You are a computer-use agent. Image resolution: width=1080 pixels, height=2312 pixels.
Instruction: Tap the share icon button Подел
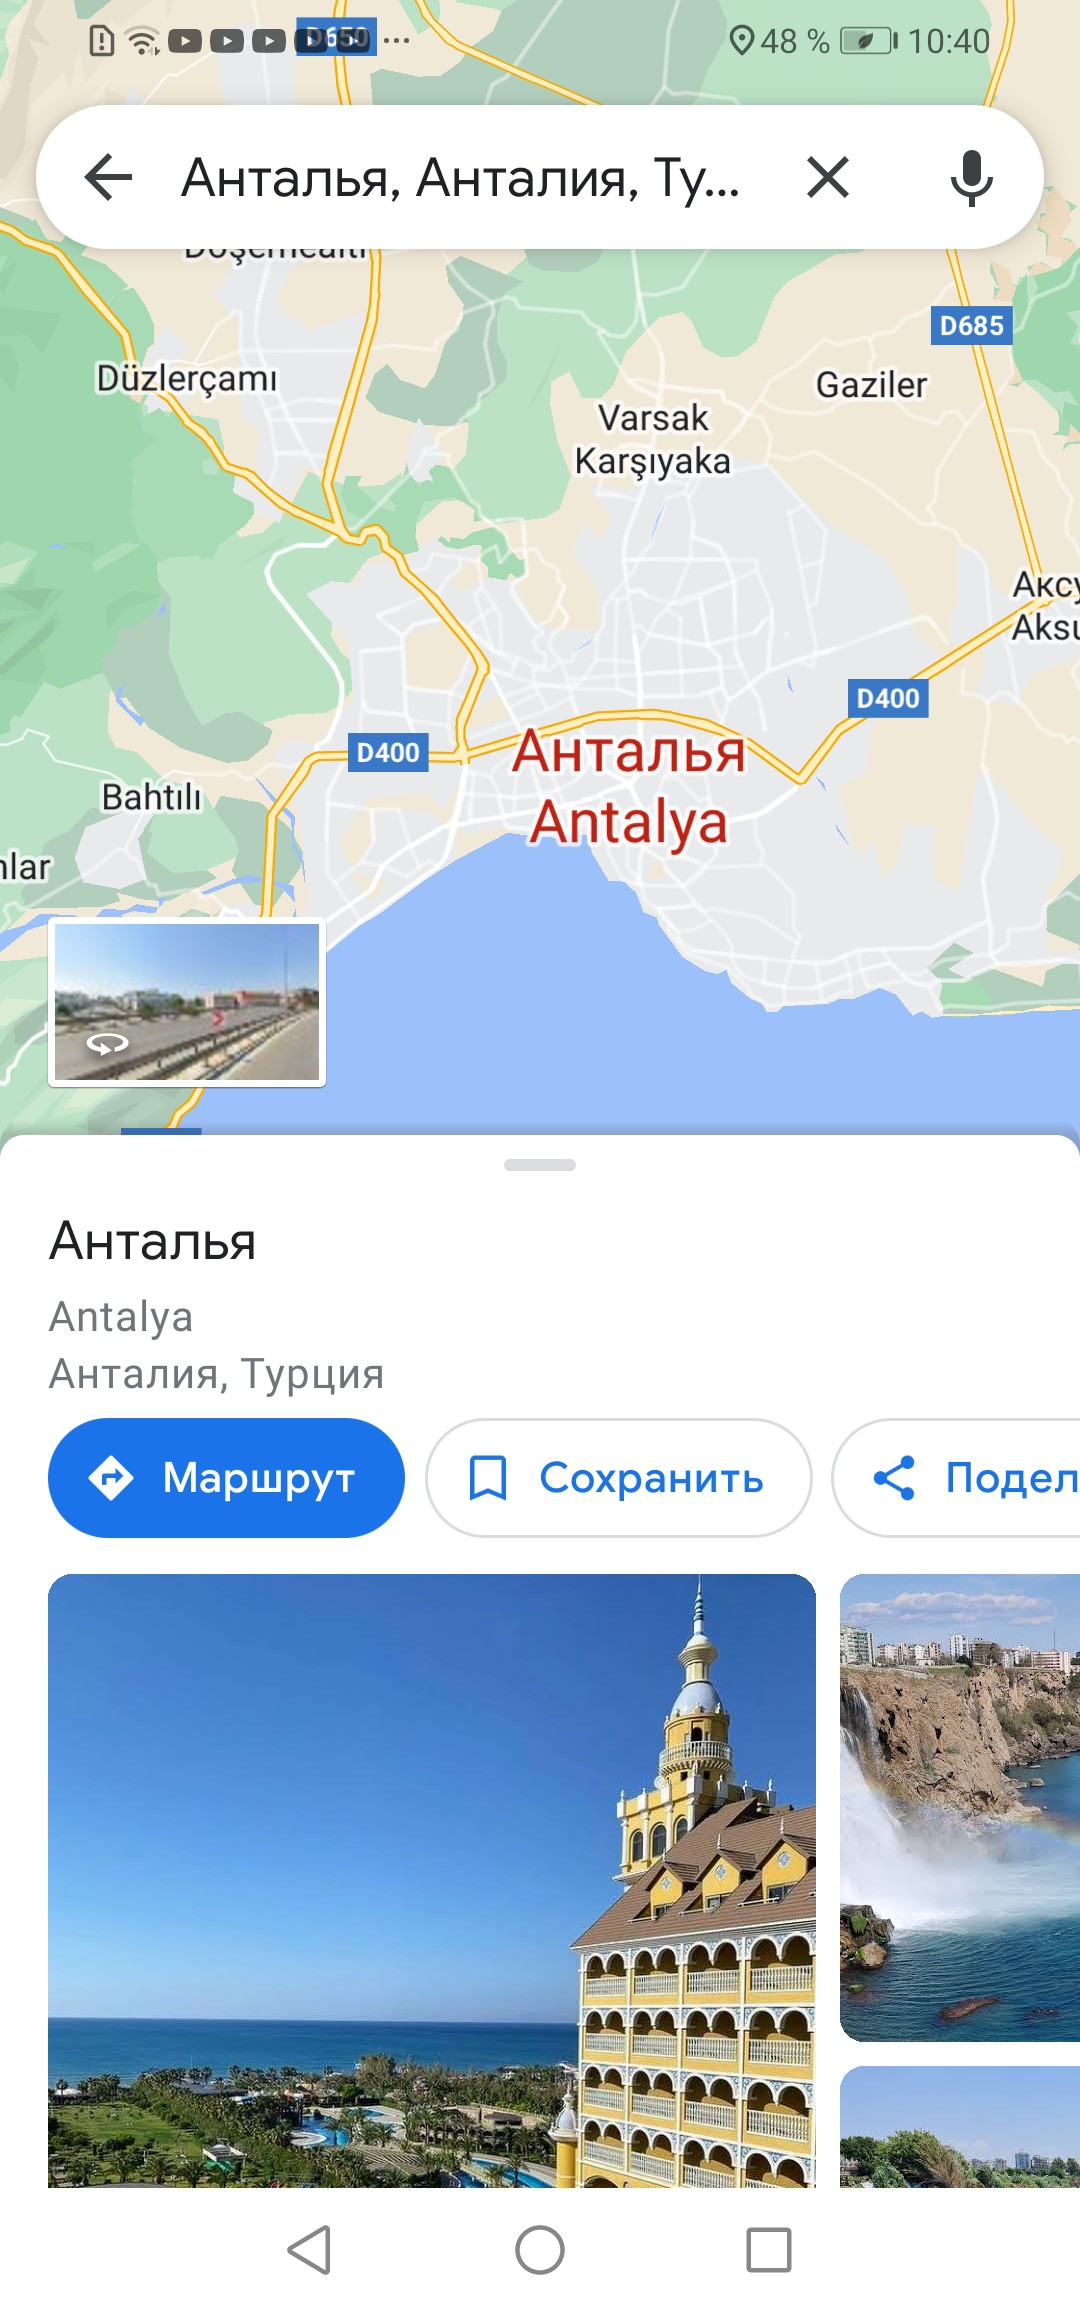(956, 1477)
